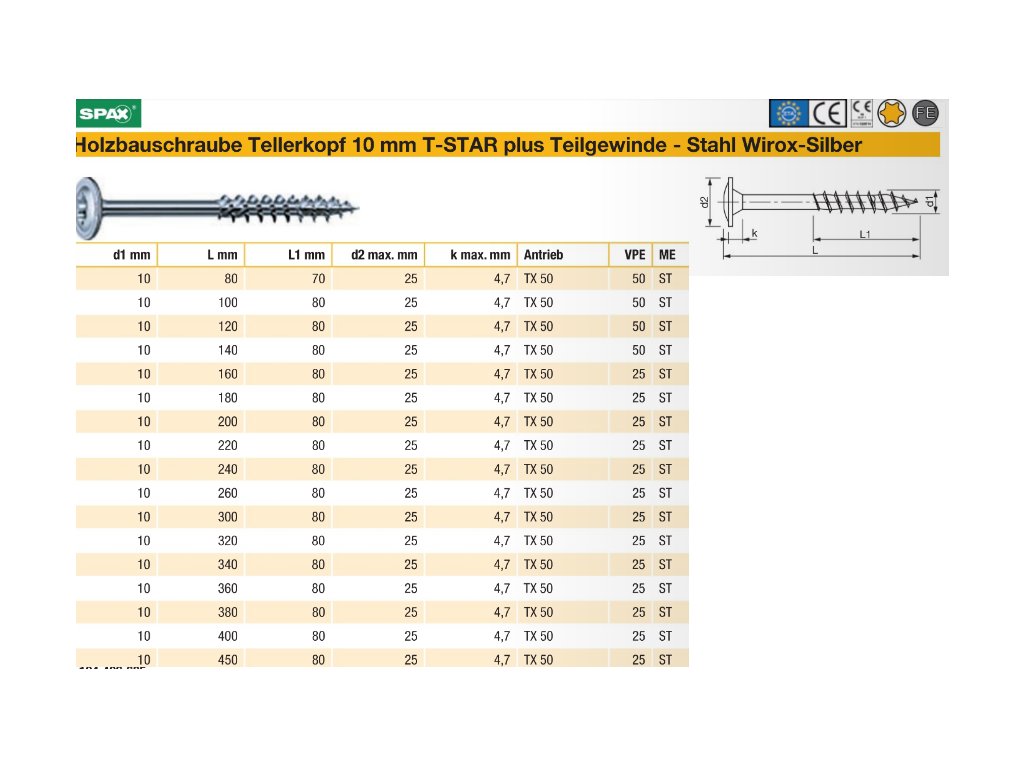The image size is (1024, 768).
Task: Click the grey FE material icon
Action: (x=925, y=113)
